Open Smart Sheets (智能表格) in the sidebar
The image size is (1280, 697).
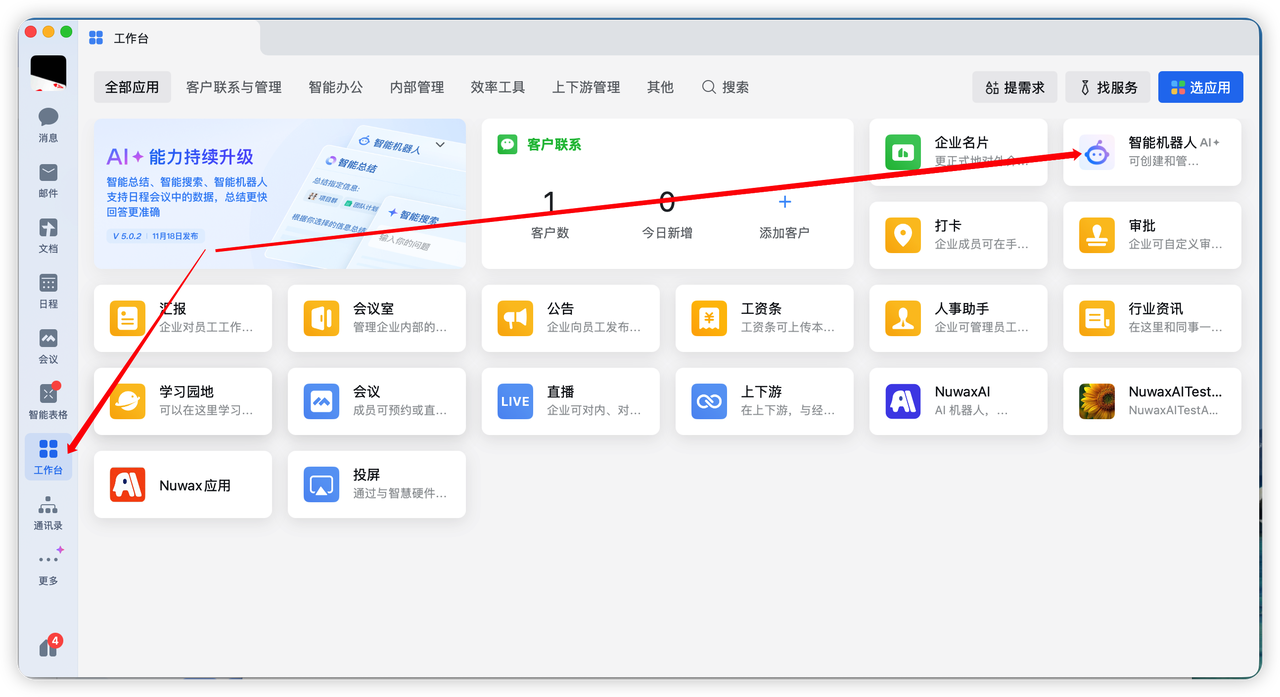pos(48,401)
